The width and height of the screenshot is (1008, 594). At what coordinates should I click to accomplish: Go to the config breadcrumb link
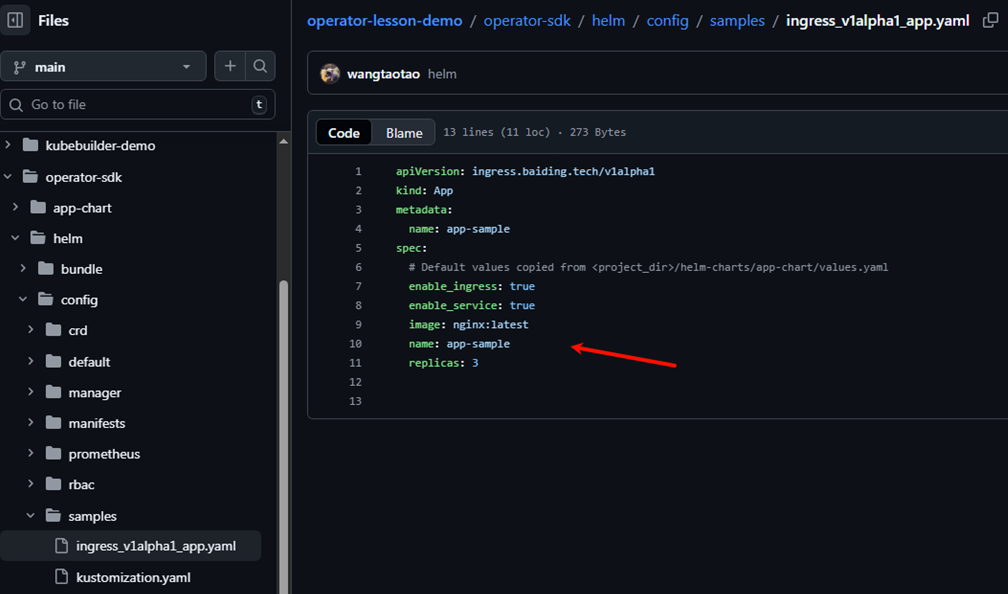(x=667, y=20)
